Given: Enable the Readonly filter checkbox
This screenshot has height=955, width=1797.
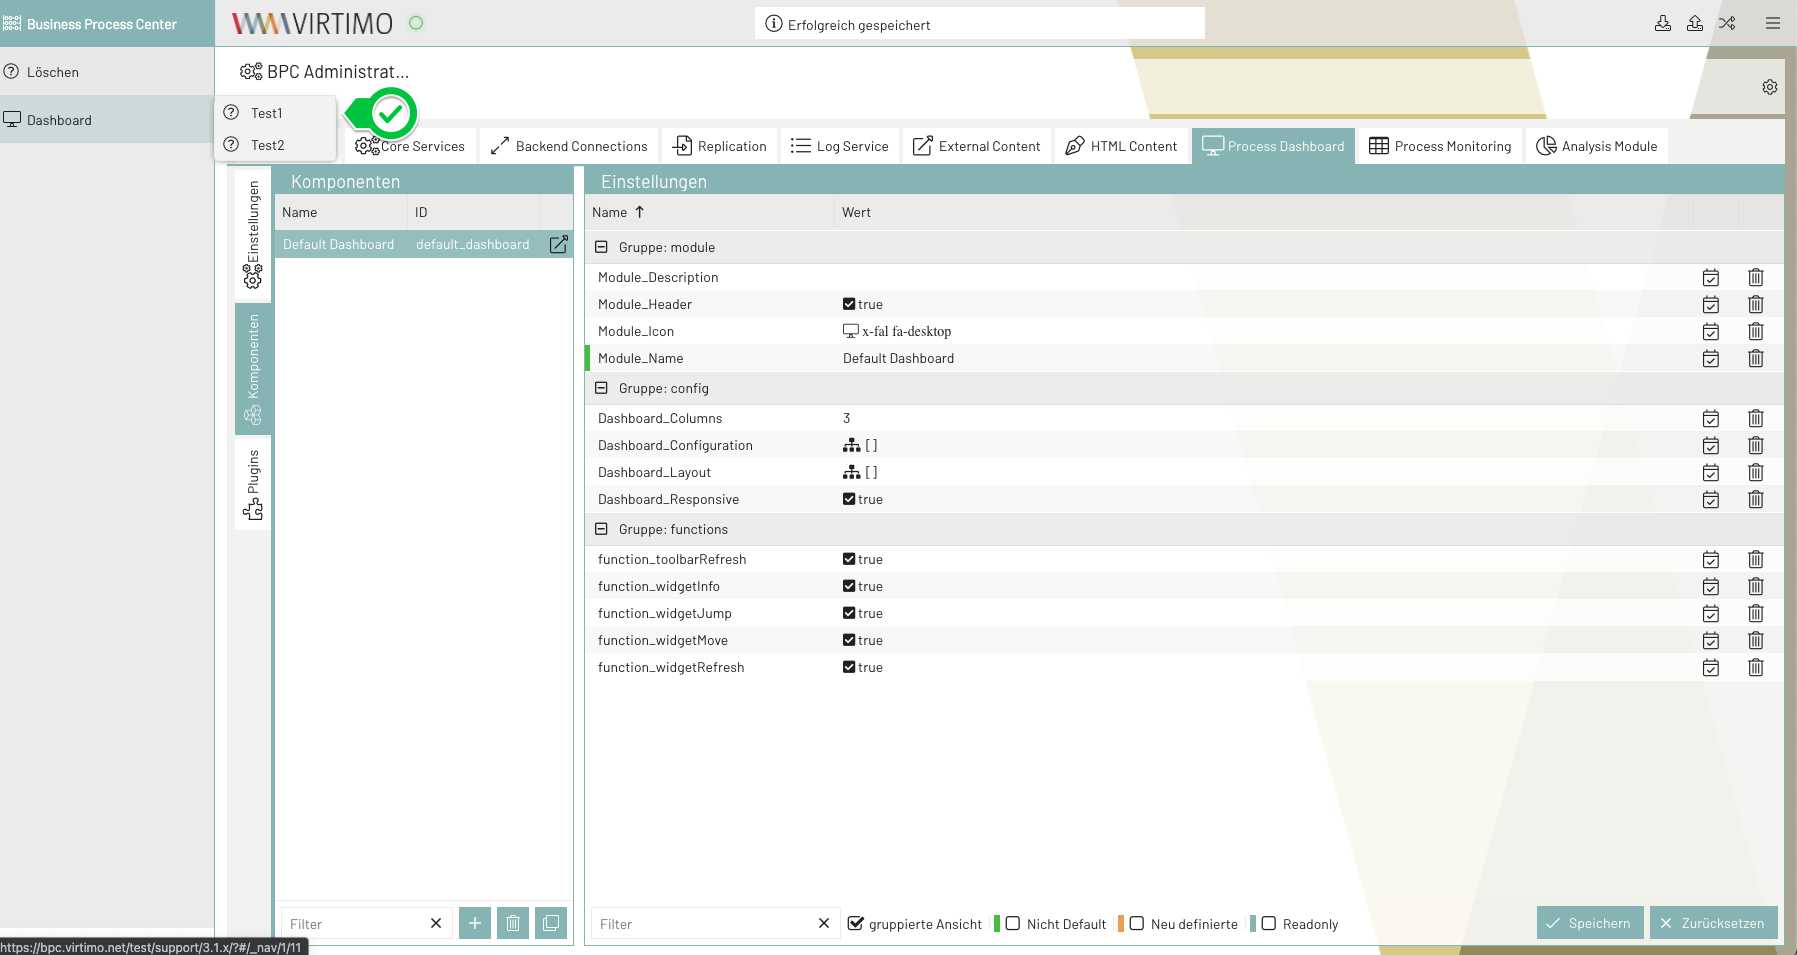Looking at the screenshot, I should pos(1269,923).
